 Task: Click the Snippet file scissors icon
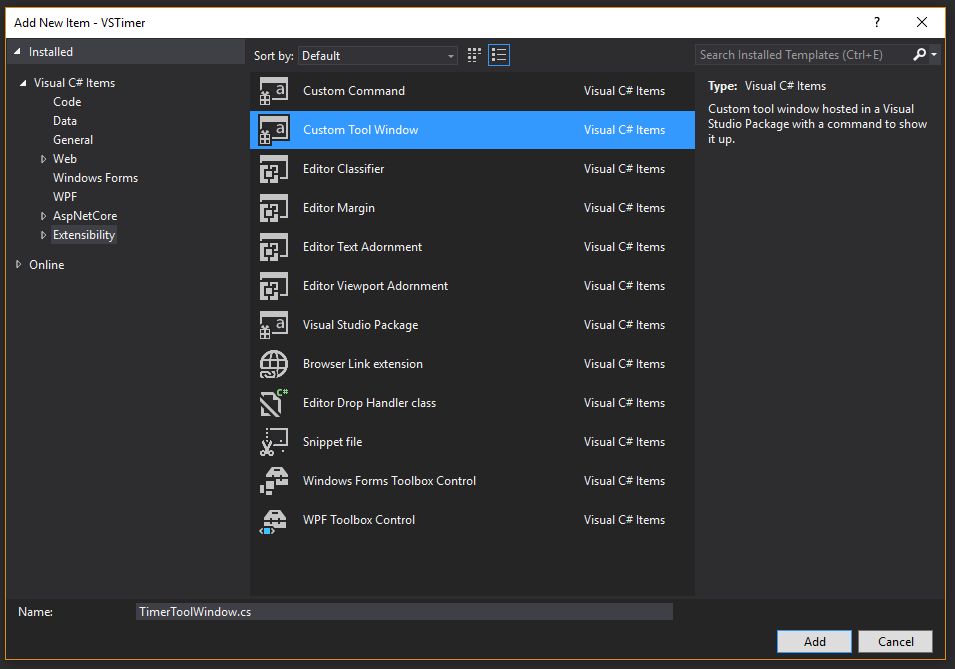tap(273, 442)
